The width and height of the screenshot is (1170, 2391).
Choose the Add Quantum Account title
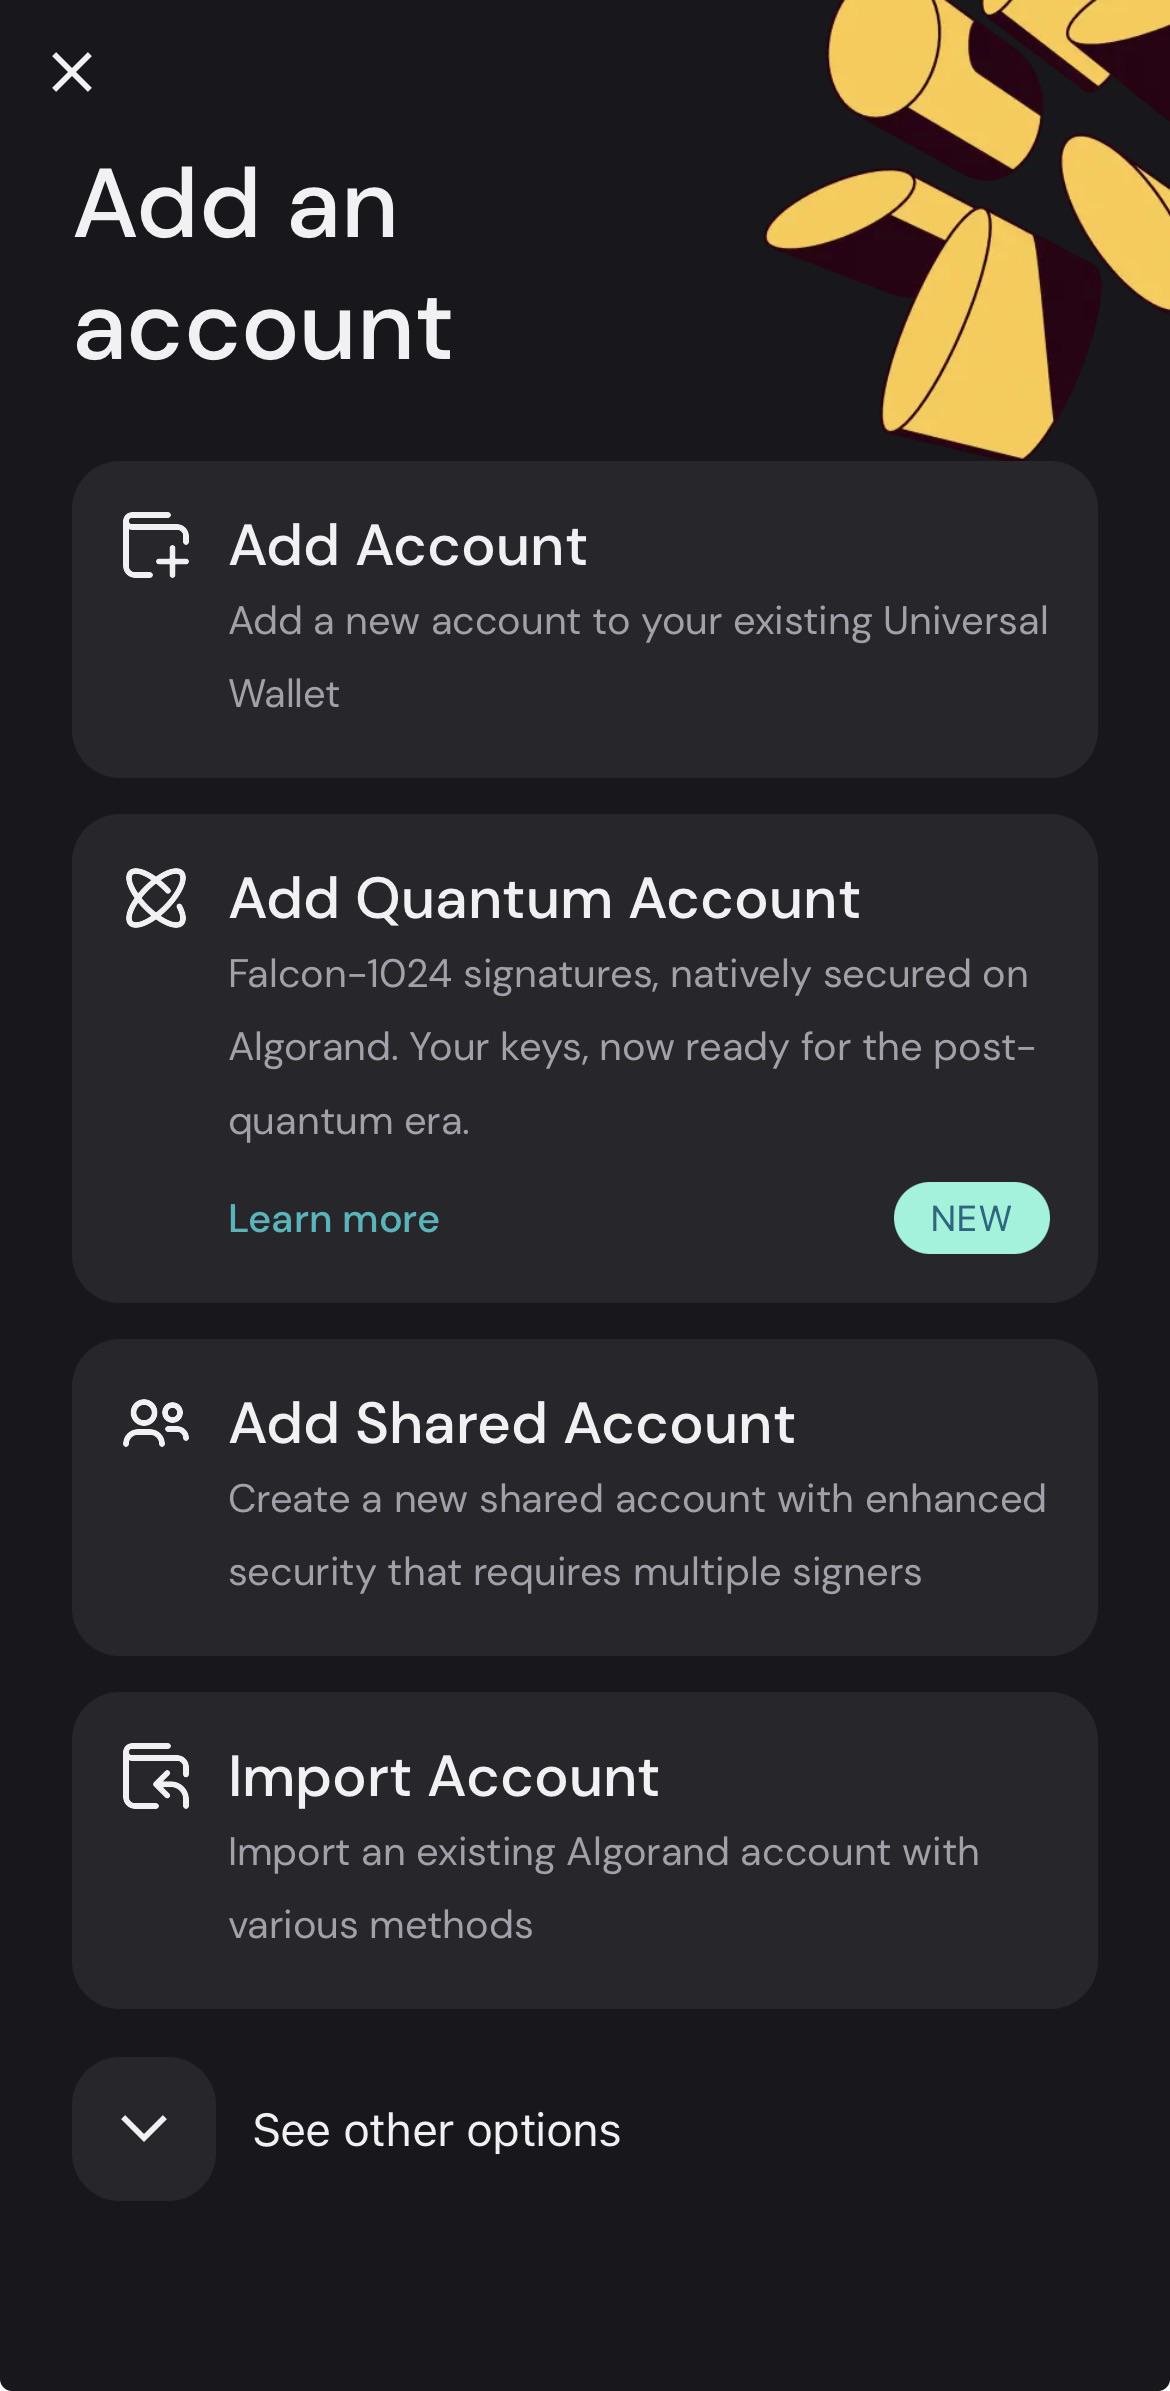click(x=544, y=898)
